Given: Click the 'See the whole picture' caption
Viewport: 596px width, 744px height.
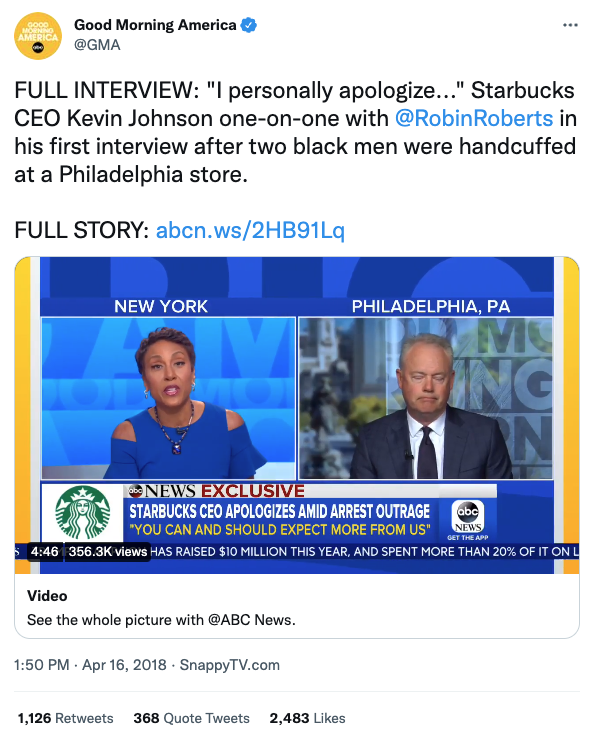Looking at the screenshot, I should click(161, 620).
